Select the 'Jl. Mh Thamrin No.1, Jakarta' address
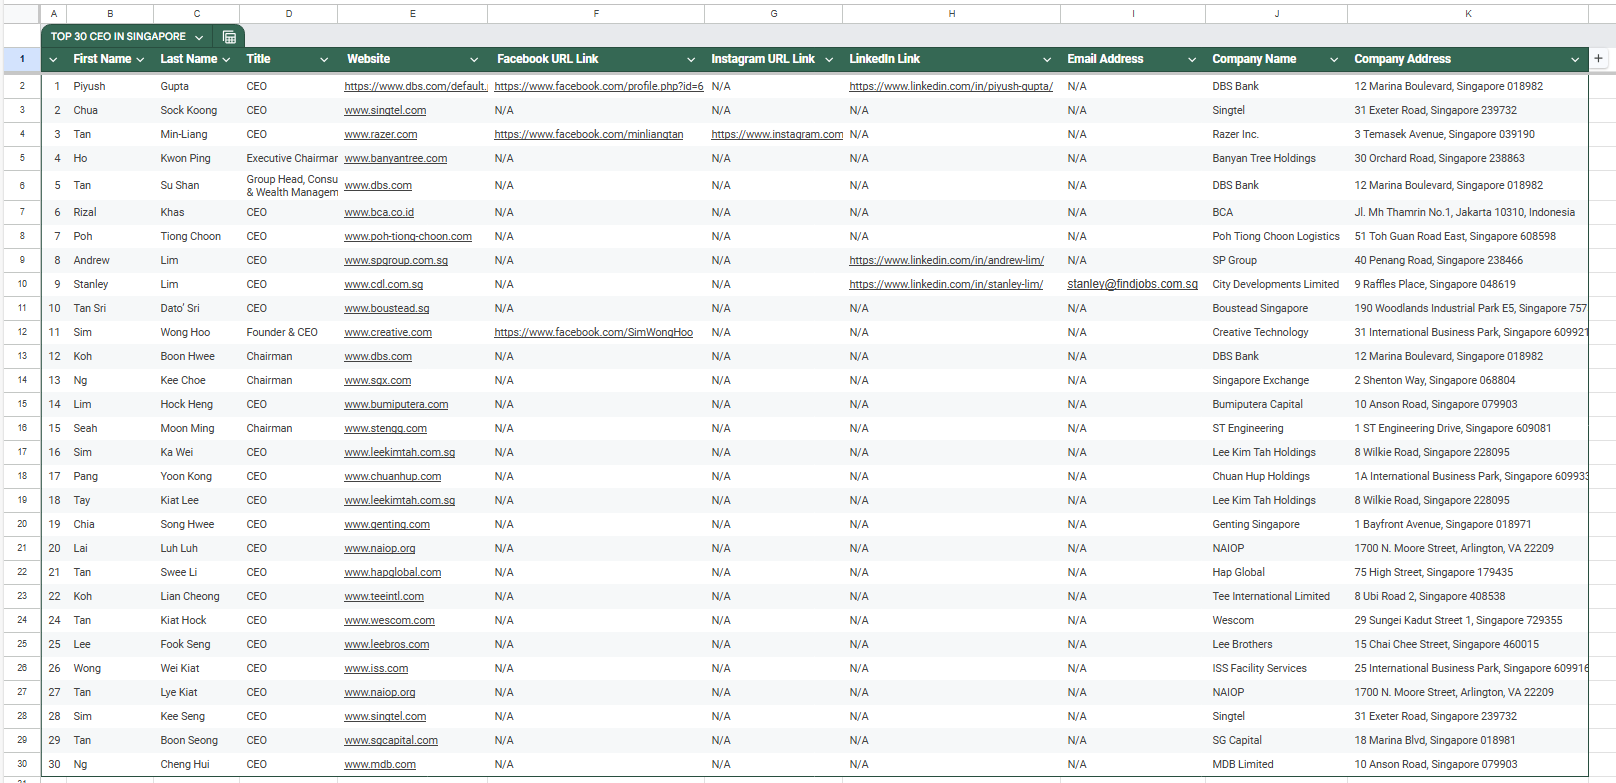The height and width of the screenshot is (783, 1616). [1468, 213]
